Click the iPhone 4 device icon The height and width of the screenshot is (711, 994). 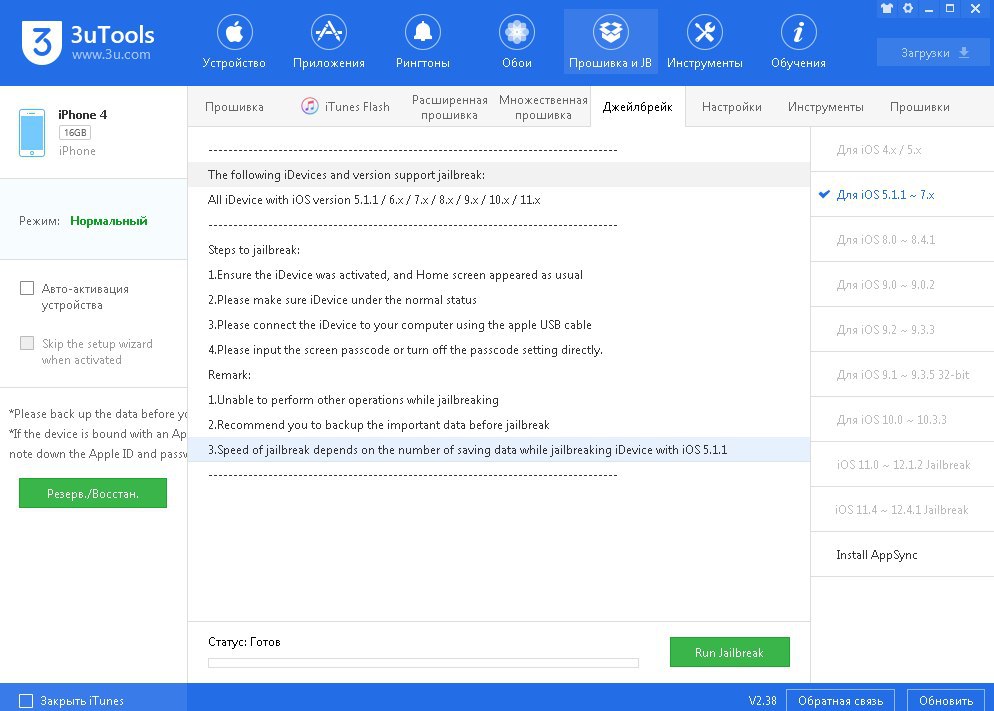click(32, 132)
